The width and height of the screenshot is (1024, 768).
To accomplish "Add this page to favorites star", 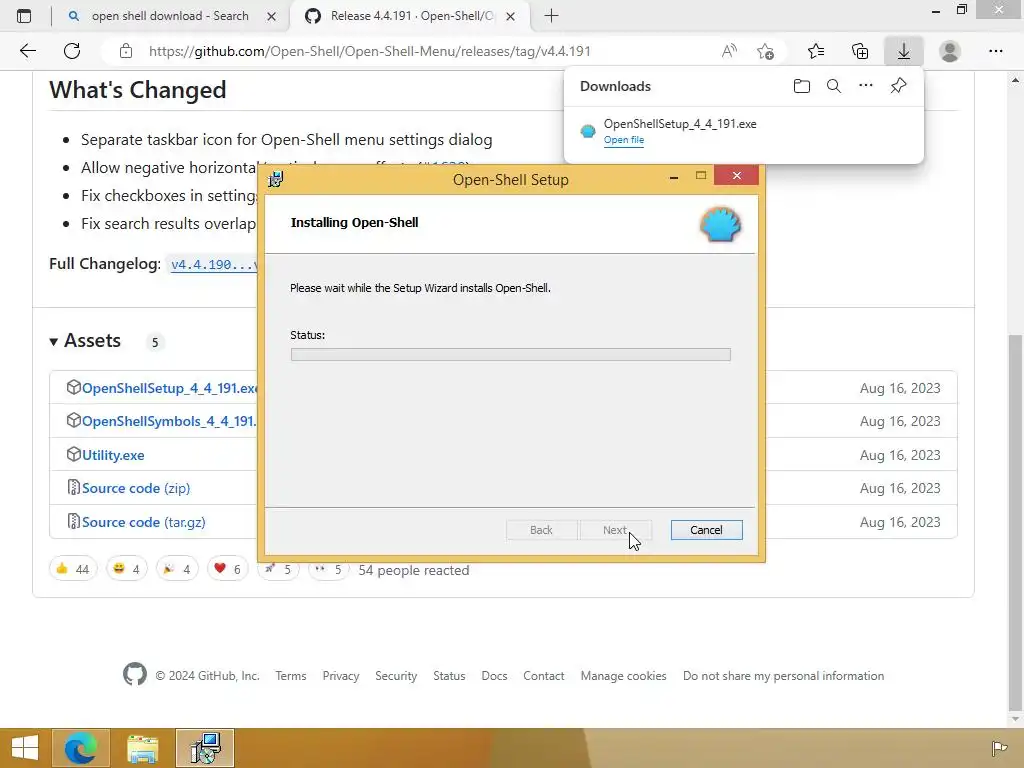I will click(765, 51).
